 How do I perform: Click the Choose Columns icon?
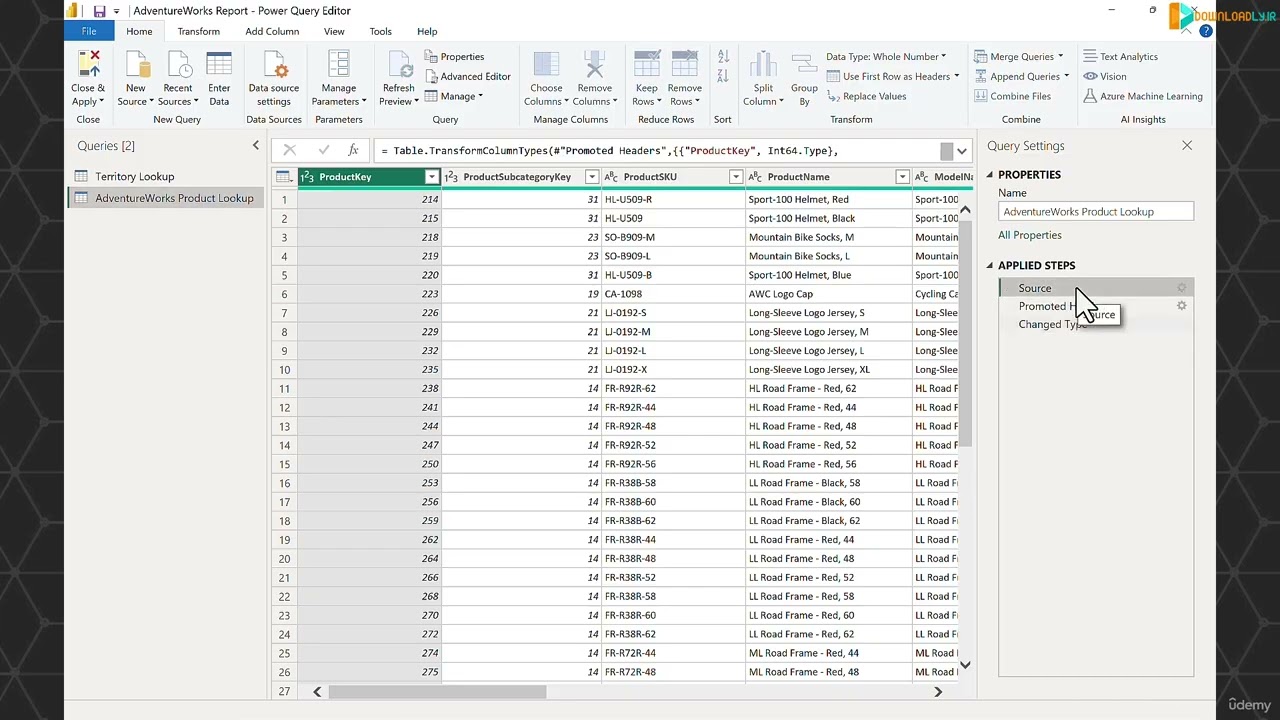546,65
